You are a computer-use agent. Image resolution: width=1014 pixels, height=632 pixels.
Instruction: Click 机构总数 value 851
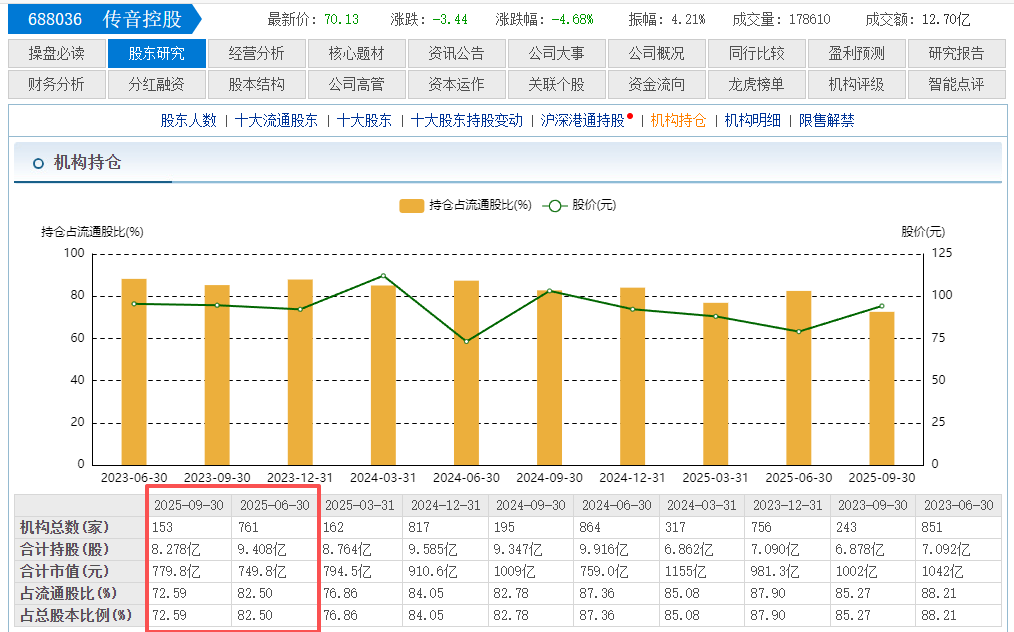(932, 527)
